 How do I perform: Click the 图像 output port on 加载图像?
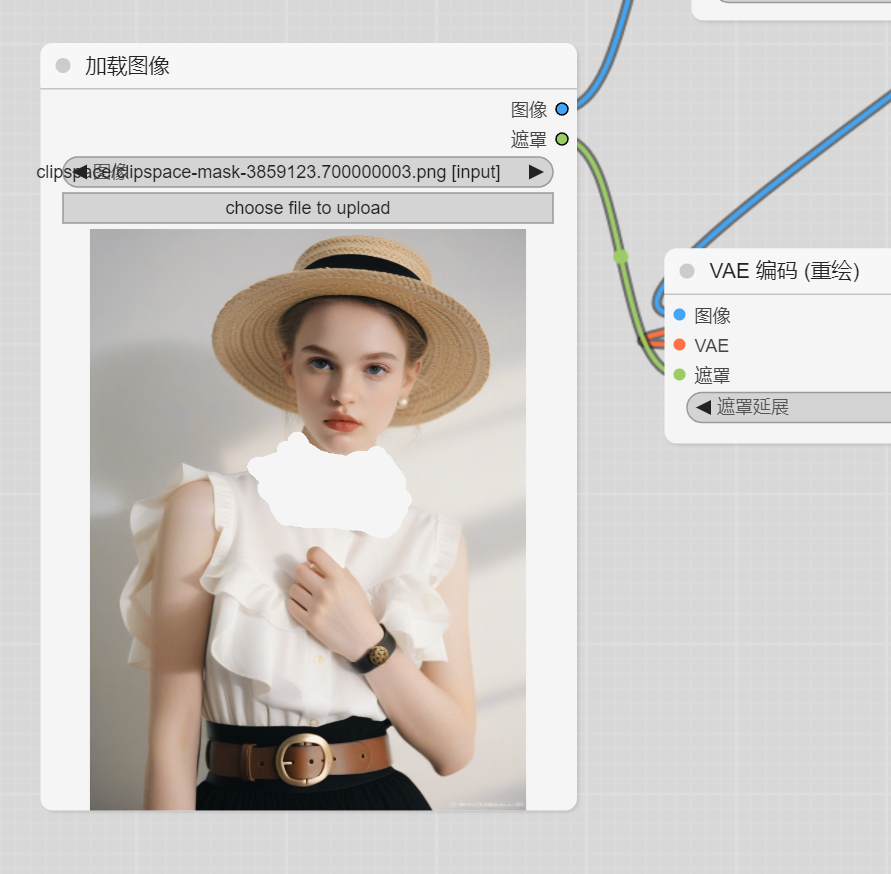click(x=562, y=109)
